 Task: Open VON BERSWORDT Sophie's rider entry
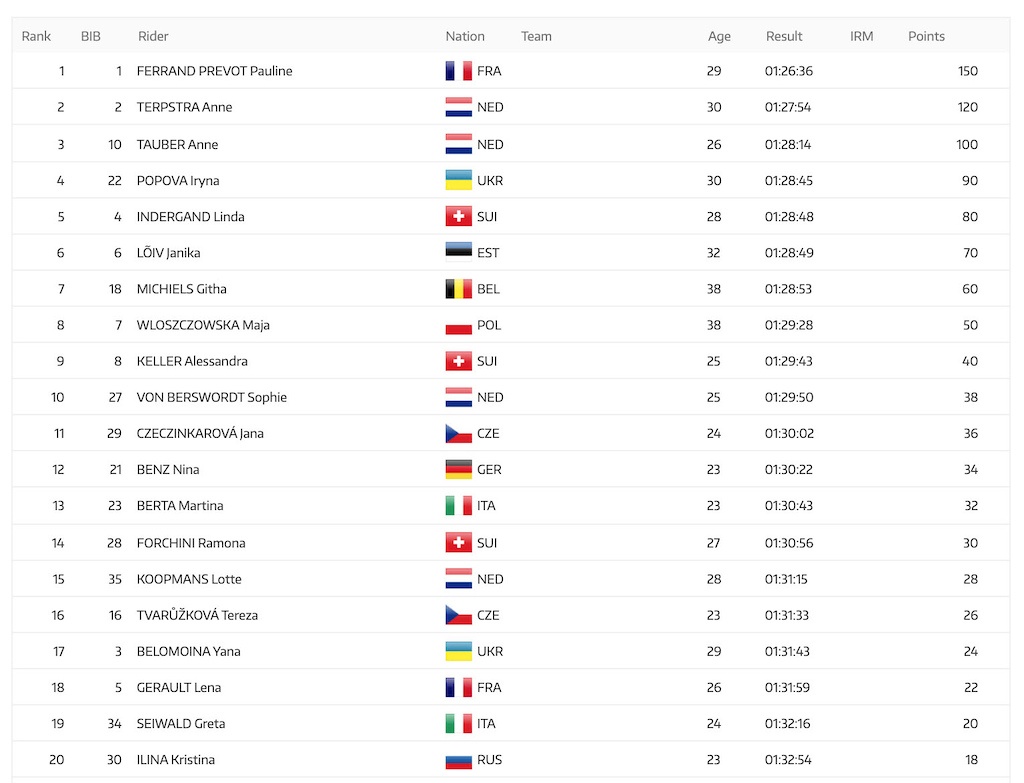click(x=212, y=397)
